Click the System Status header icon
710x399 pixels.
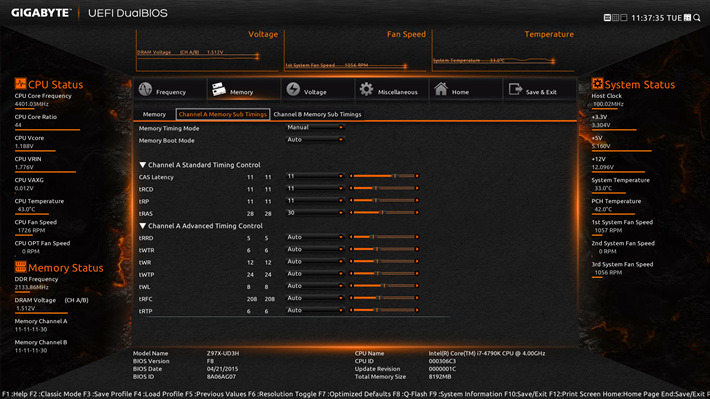597,83
